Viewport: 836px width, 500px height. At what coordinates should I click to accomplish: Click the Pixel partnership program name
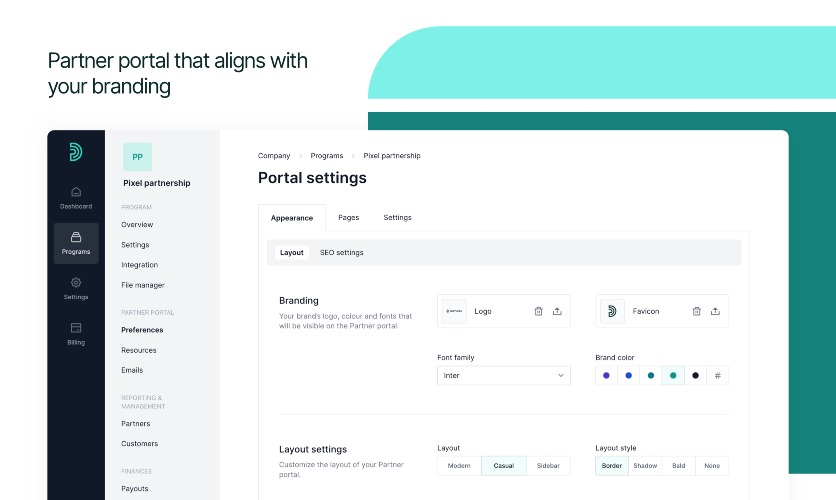point(157,183)
